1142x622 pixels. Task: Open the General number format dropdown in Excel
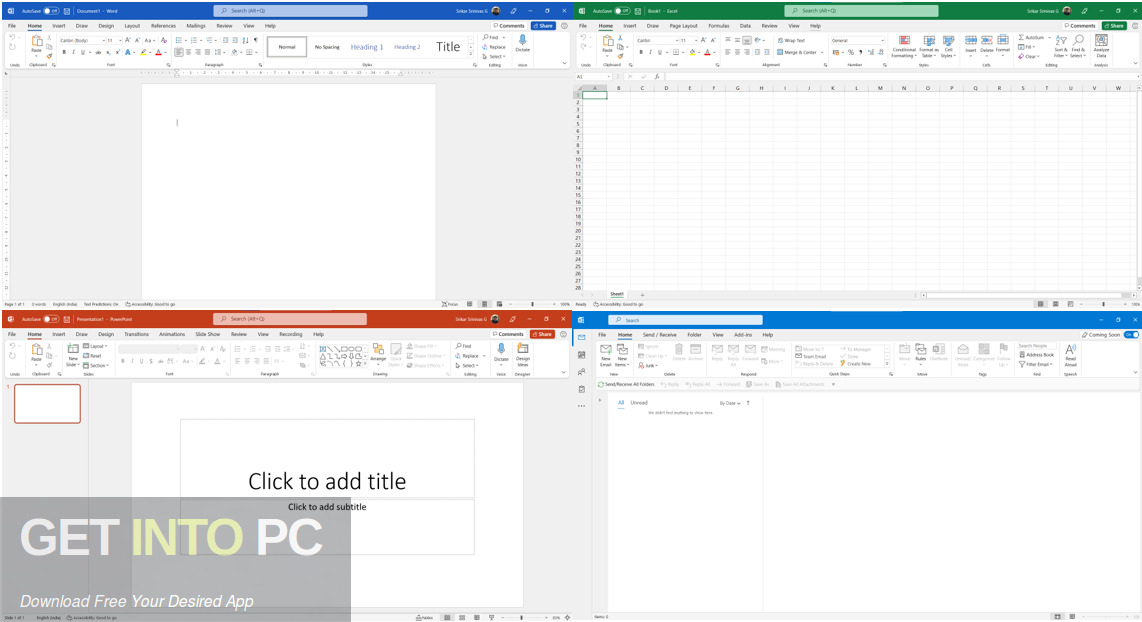pos(882,41)
